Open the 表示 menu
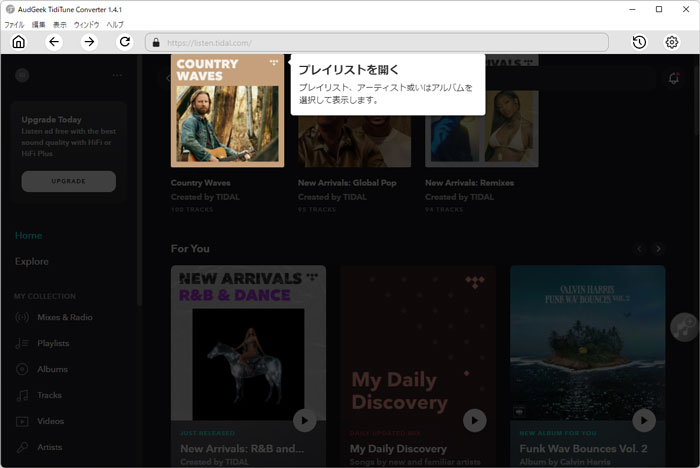 [60, 25]
